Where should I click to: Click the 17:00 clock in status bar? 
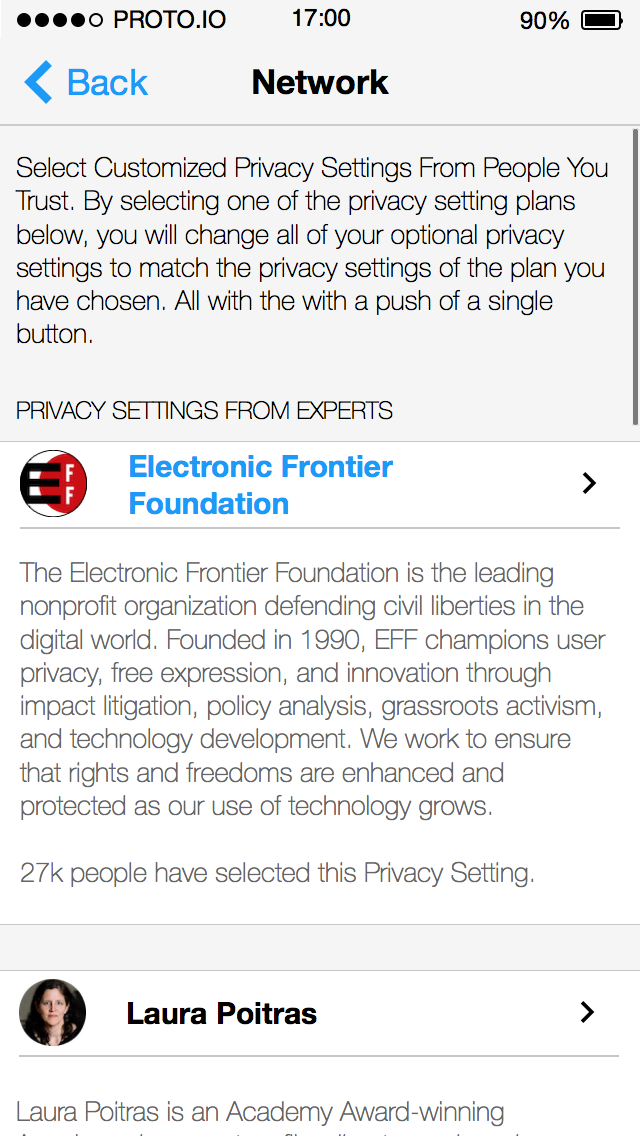pos(321,18)
